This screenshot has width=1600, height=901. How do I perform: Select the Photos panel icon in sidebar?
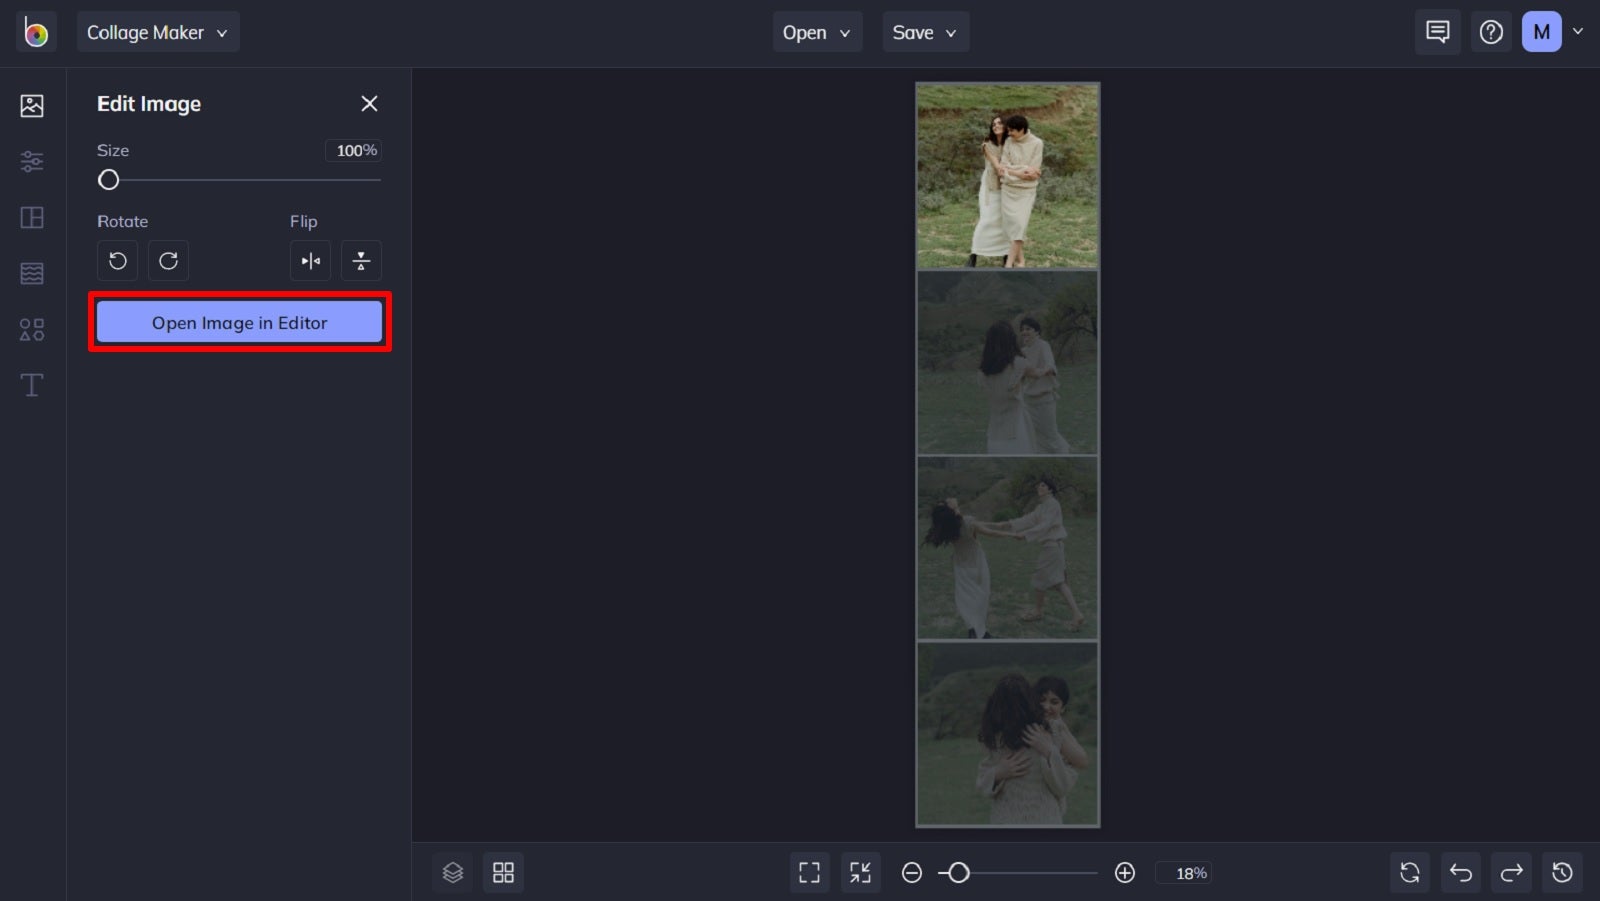pos(31,104)
